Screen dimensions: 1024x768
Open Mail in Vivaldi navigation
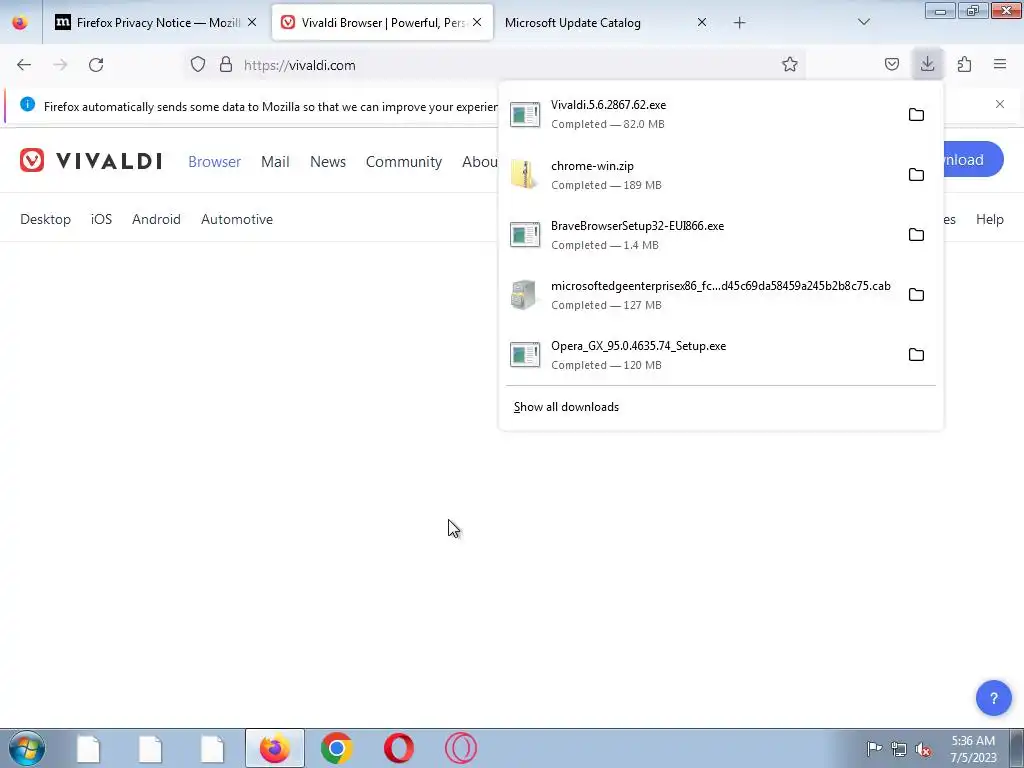275,161
